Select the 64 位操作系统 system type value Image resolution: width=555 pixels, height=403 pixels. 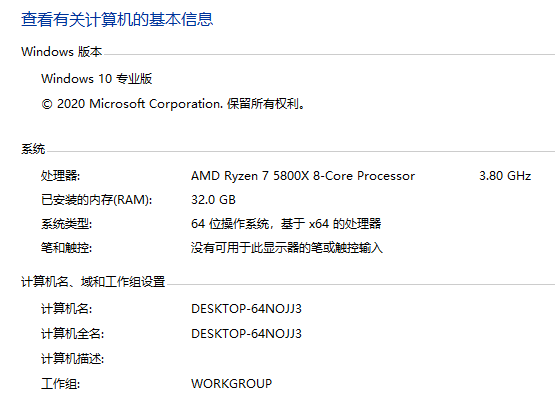coord(286,224)
